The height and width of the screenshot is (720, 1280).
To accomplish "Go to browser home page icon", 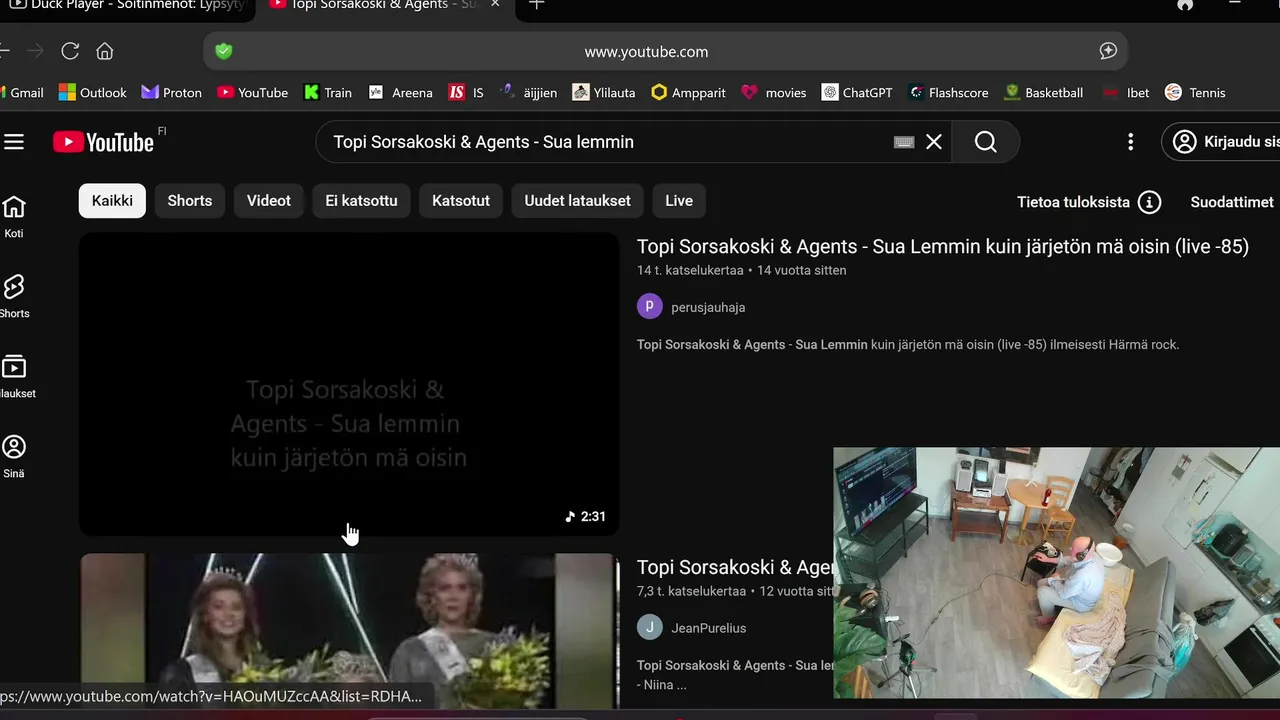I will (x=105, y=51).
